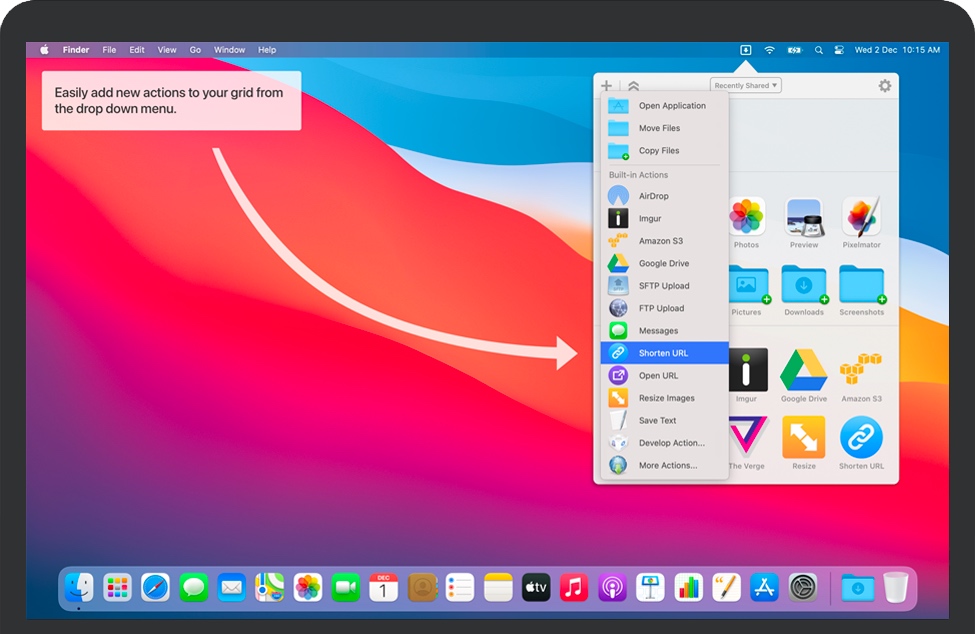Click the Resize action in the grid
The height and width of the screenshot is (634, 975).
coord(803,438)
